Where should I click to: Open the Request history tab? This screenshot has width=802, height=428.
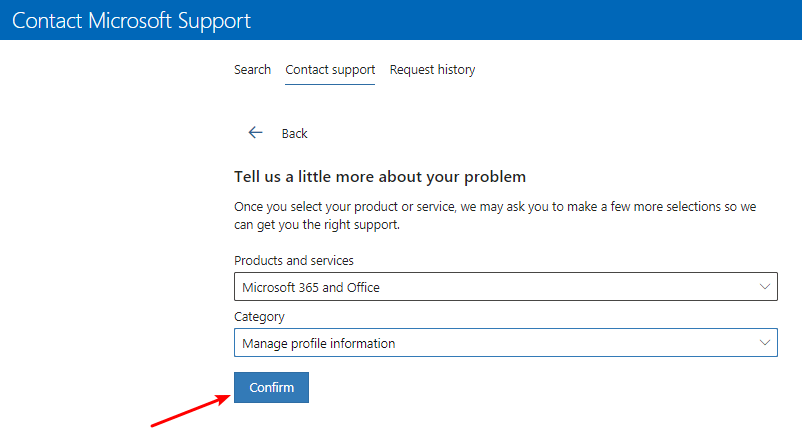[x=432, y=70]
